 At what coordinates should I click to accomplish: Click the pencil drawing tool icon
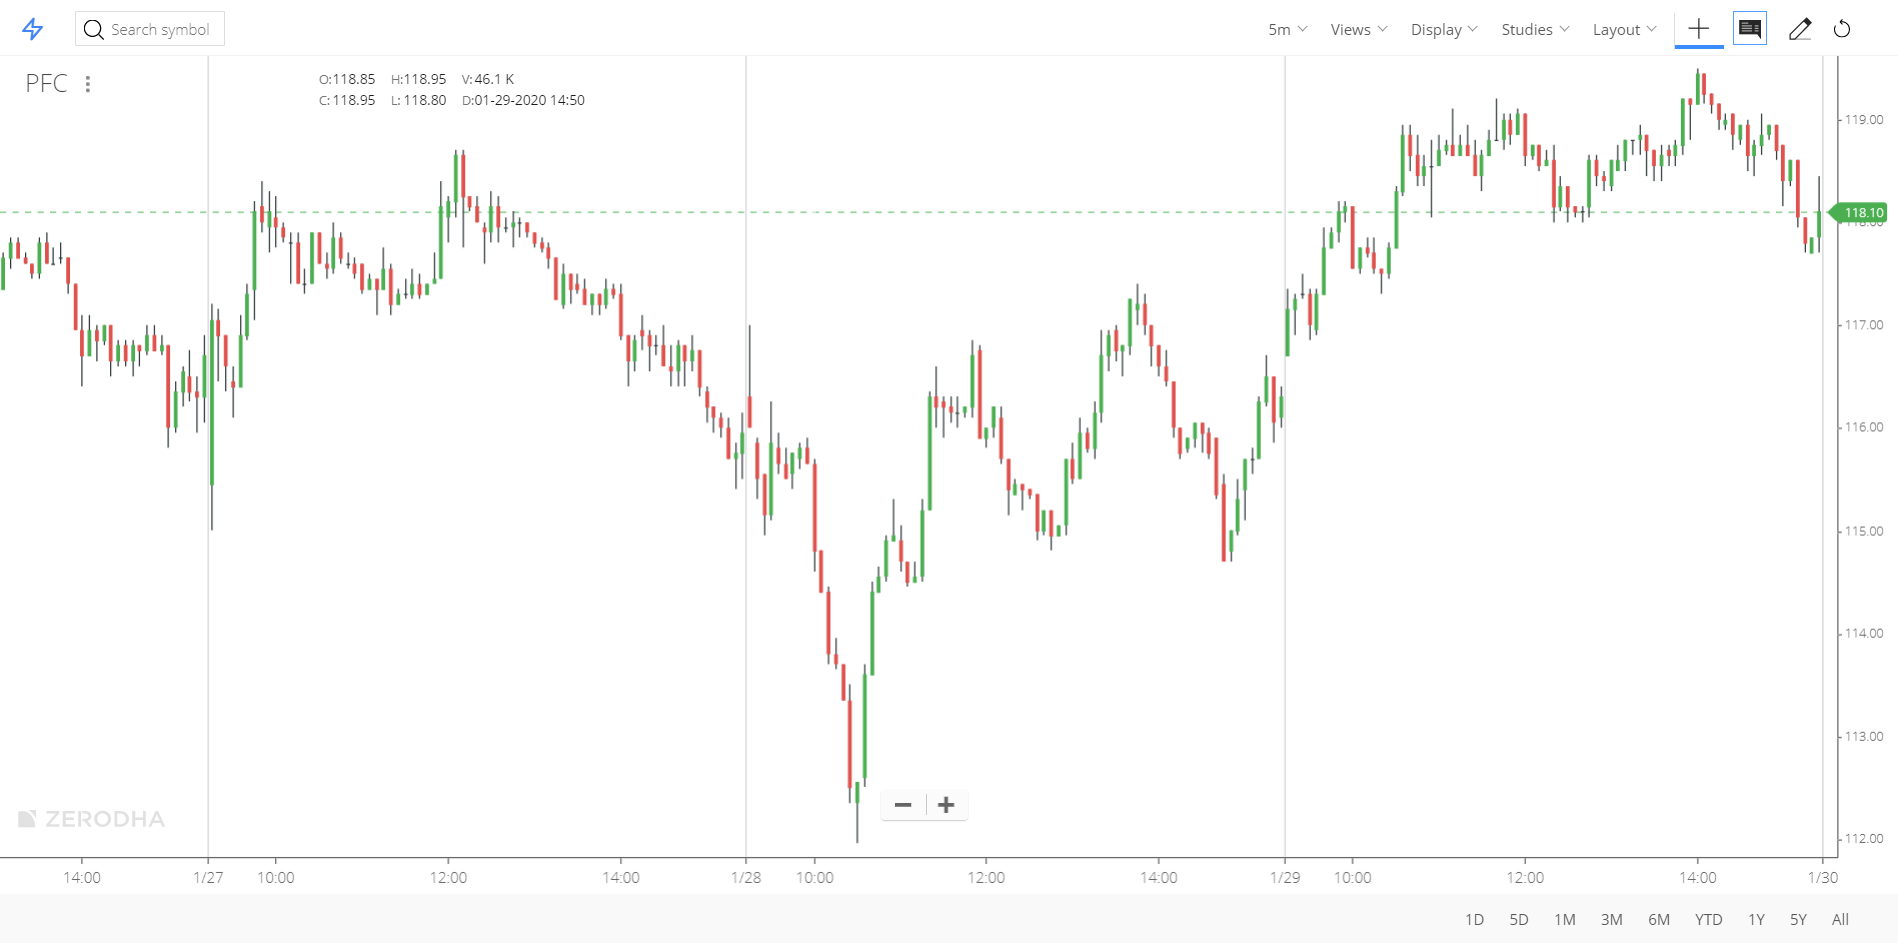coord(1800,29)
